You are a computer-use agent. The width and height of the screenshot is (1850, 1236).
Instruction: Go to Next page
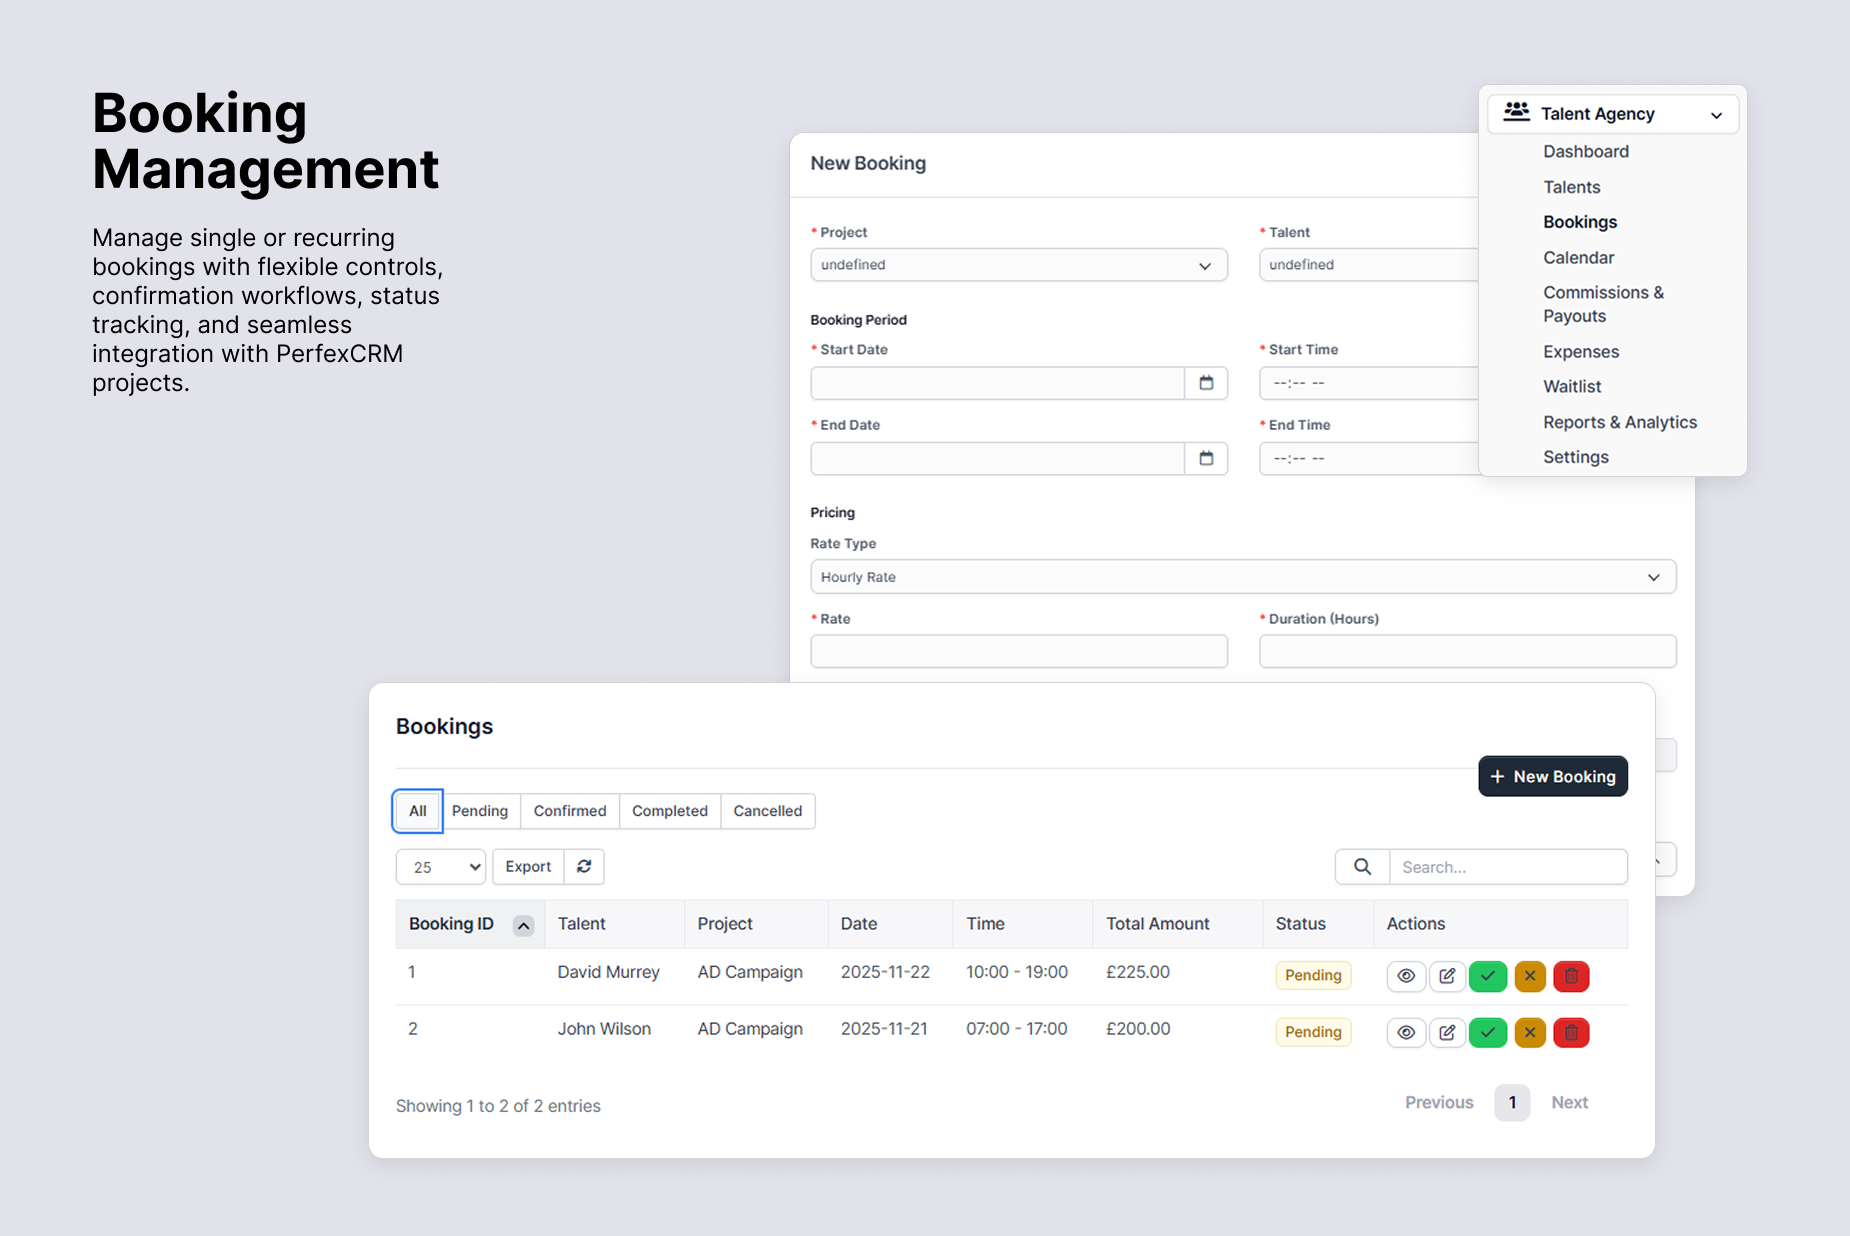(1570, 1102)
